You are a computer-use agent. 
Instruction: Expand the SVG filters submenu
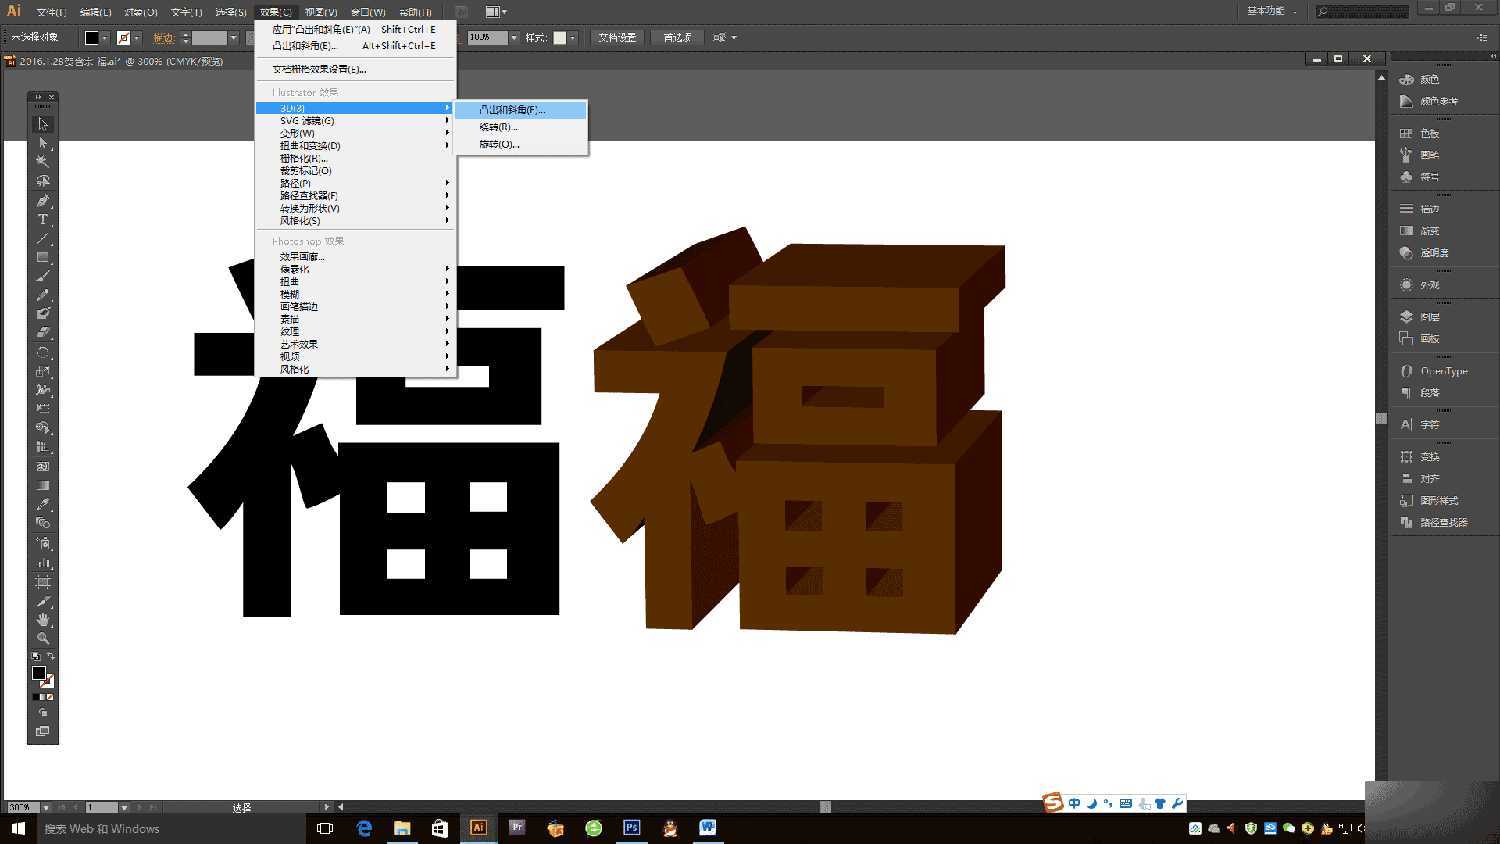click(305, 120)
